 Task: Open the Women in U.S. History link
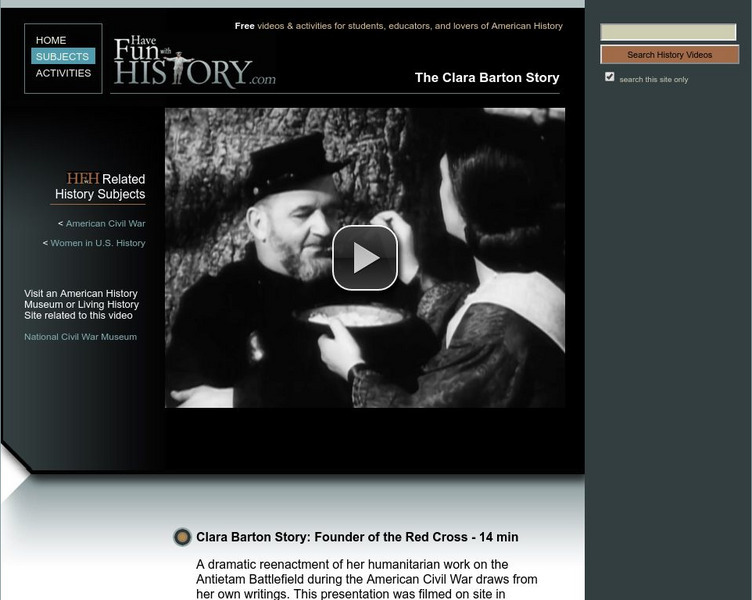coord(98,243)
